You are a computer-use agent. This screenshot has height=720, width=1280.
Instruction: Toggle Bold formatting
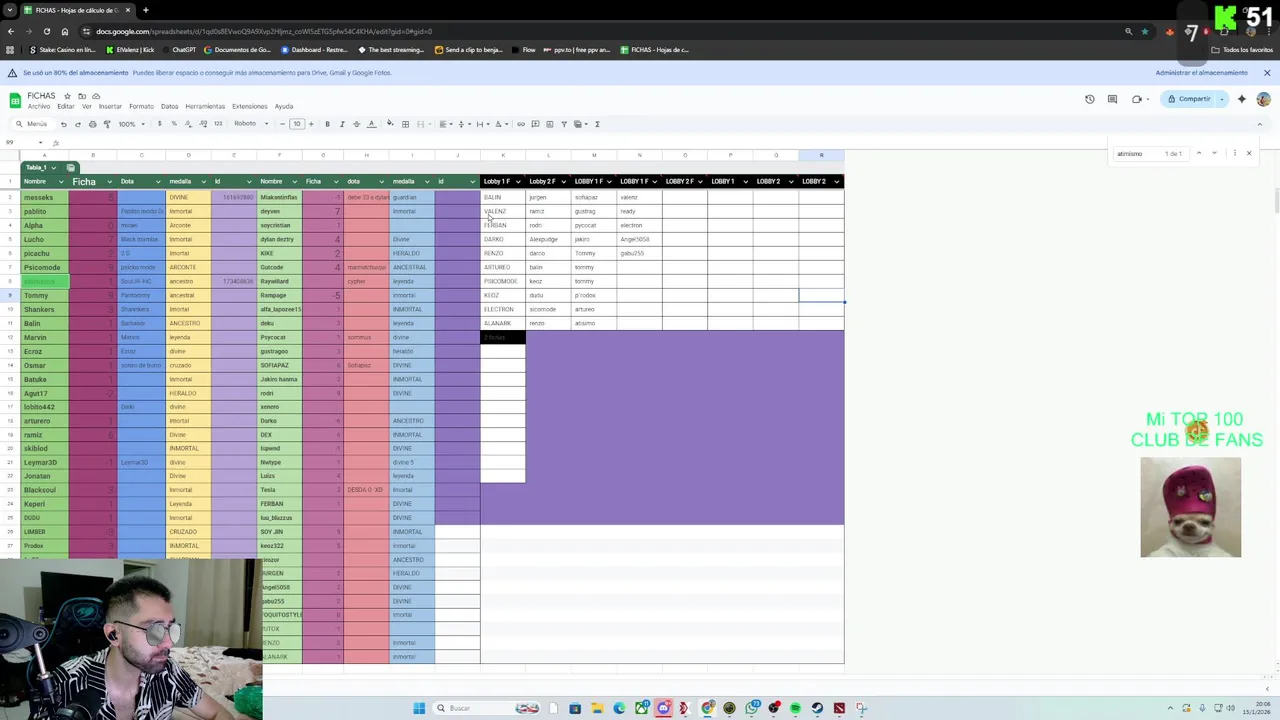click(x=327, y=124)
